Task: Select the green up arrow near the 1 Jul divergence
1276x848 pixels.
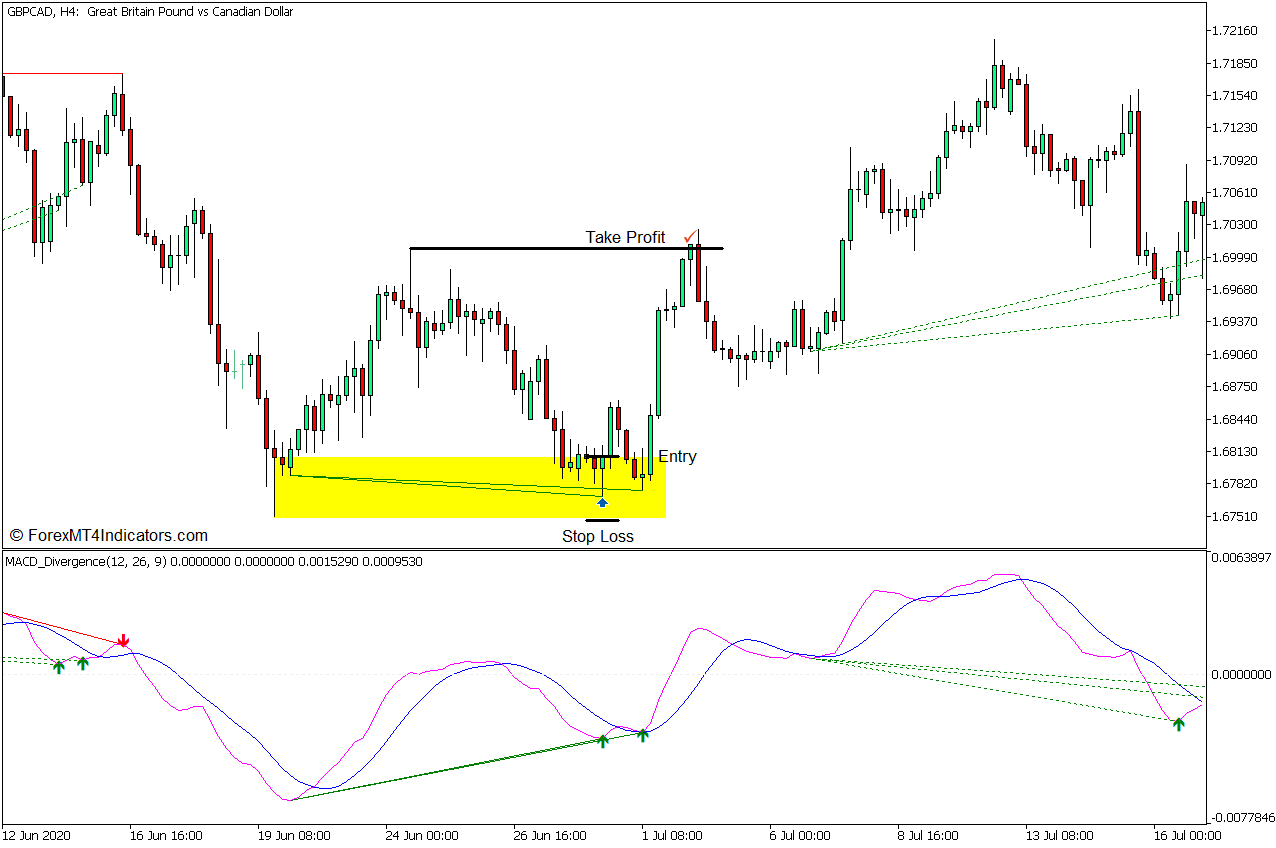Action: click(x=643, y=733)
